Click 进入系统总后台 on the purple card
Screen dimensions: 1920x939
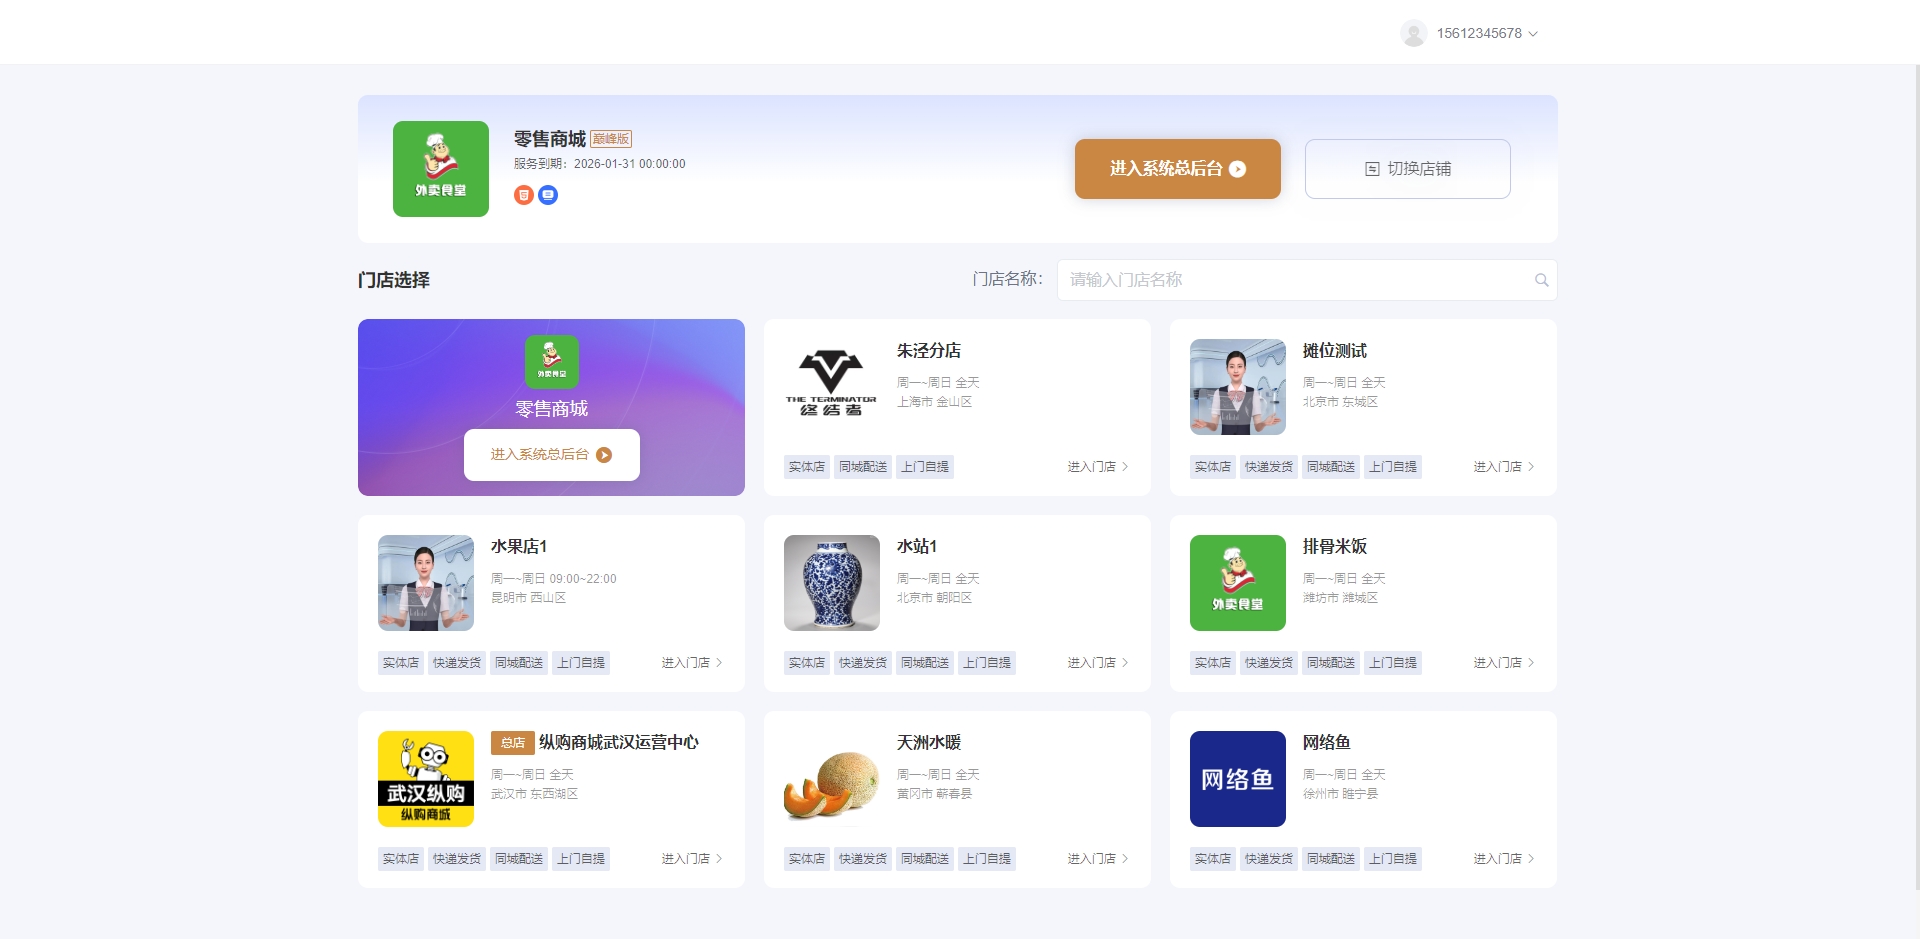click(x=551, y=455)
